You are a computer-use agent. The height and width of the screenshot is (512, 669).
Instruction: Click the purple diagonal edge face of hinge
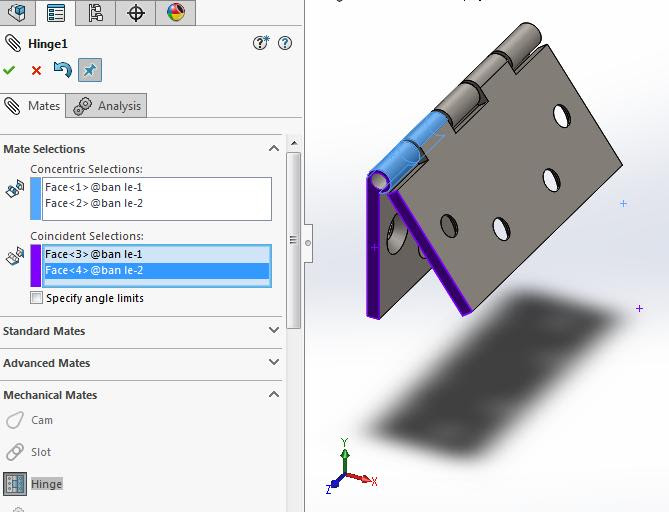tap(429, 254)
